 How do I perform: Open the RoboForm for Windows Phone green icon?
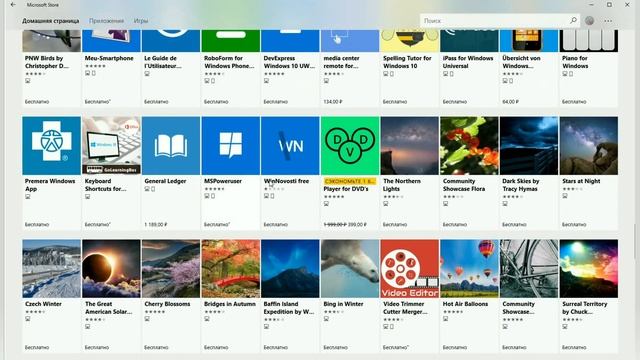(x=231, y=40)
